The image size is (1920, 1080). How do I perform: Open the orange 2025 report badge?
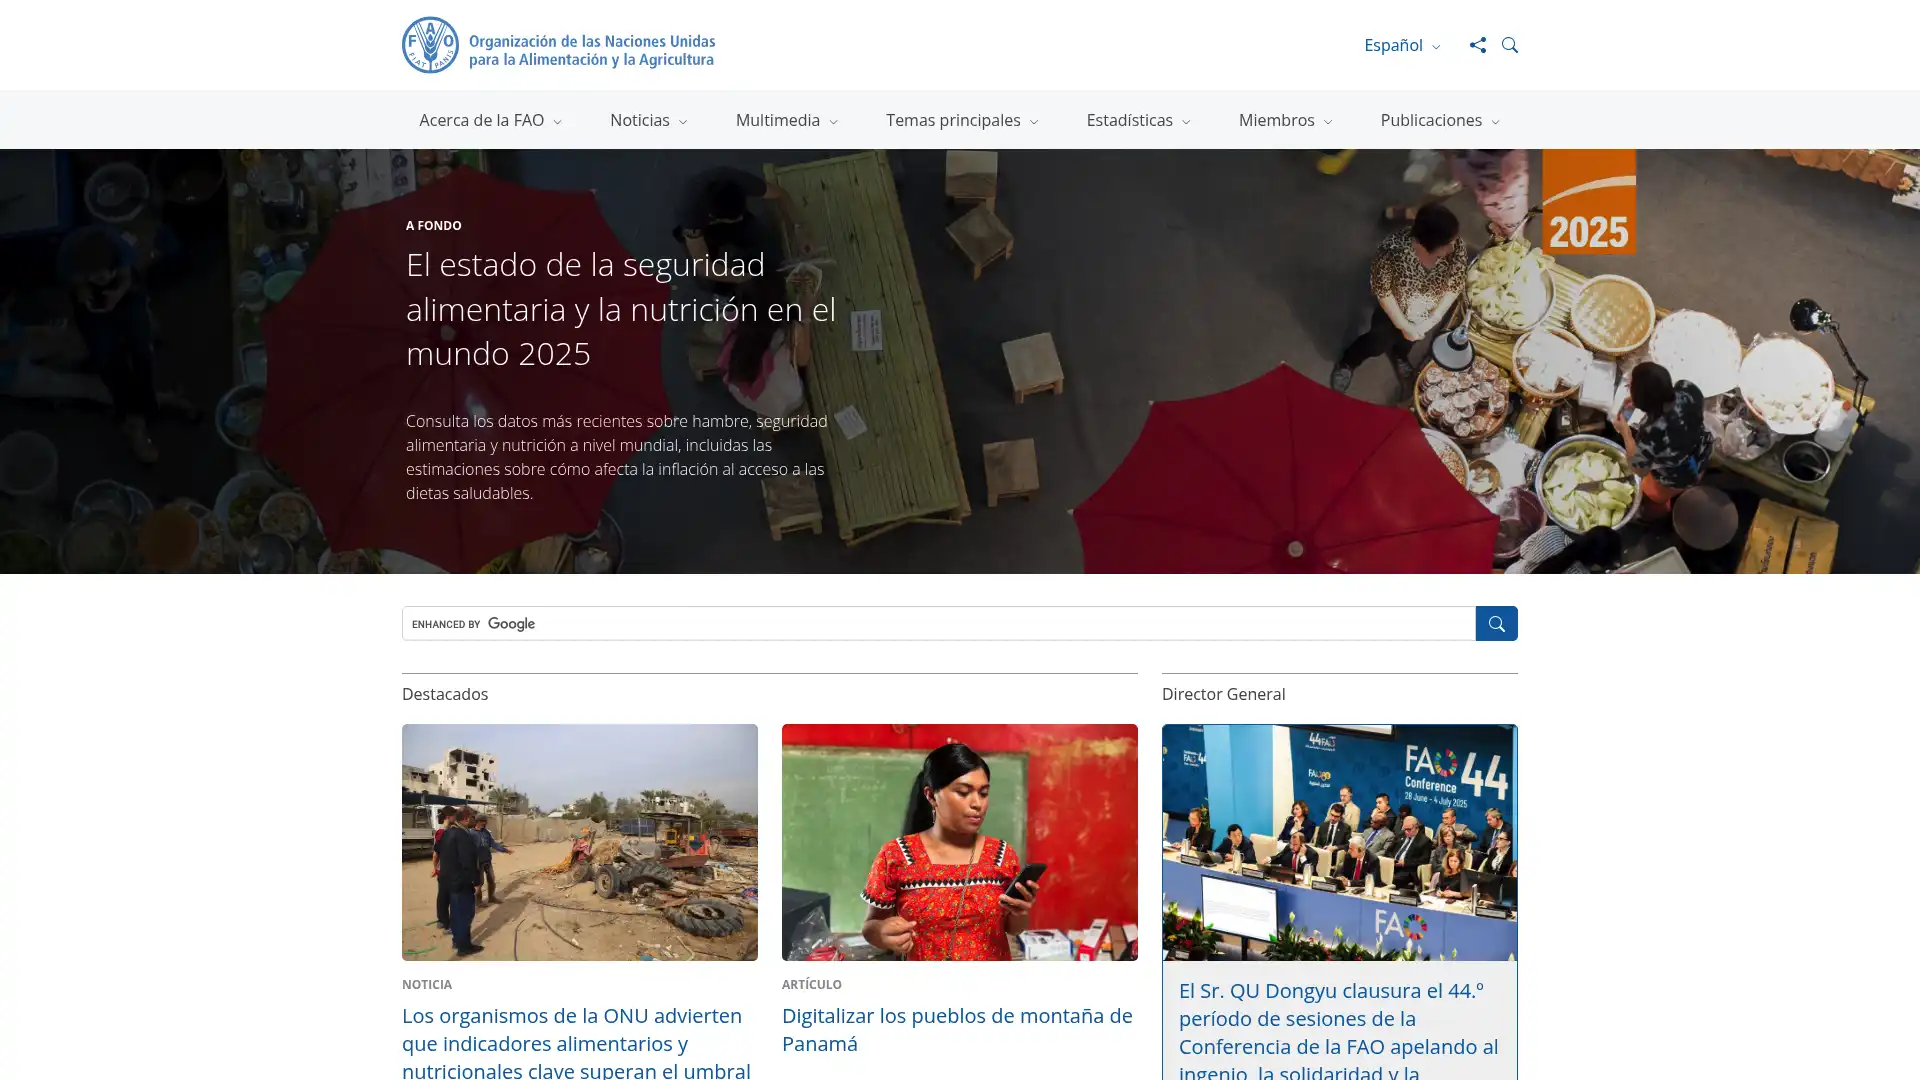coord(1588,202)
